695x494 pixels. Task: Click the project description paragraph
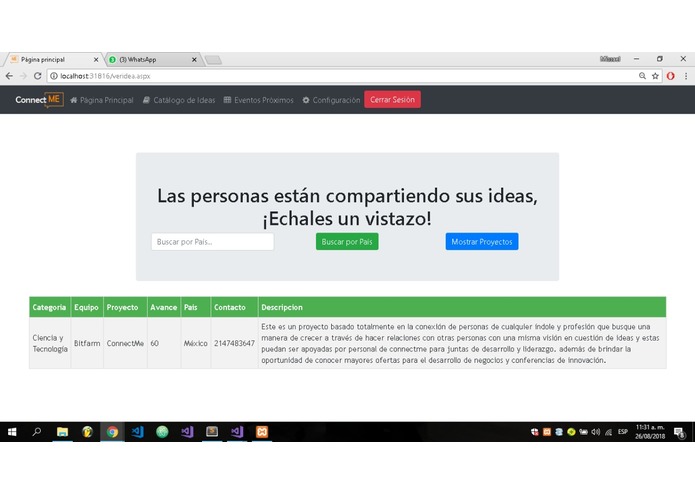pos(461,343)
